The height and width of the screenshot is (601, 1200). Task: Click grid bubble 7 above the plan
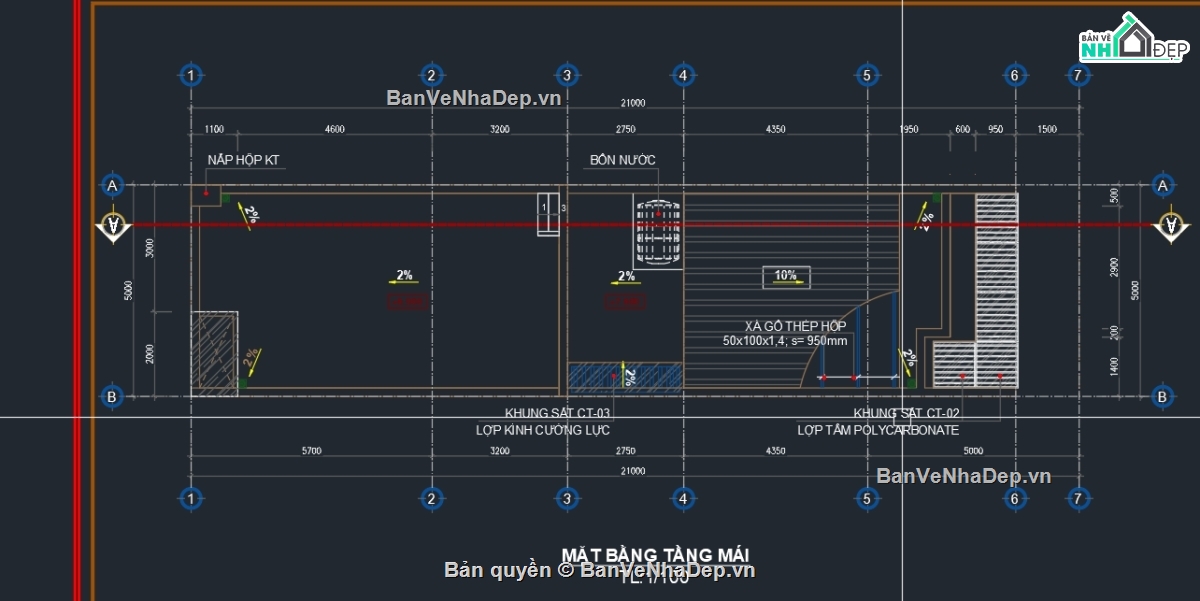click(x=1077, y=75)
